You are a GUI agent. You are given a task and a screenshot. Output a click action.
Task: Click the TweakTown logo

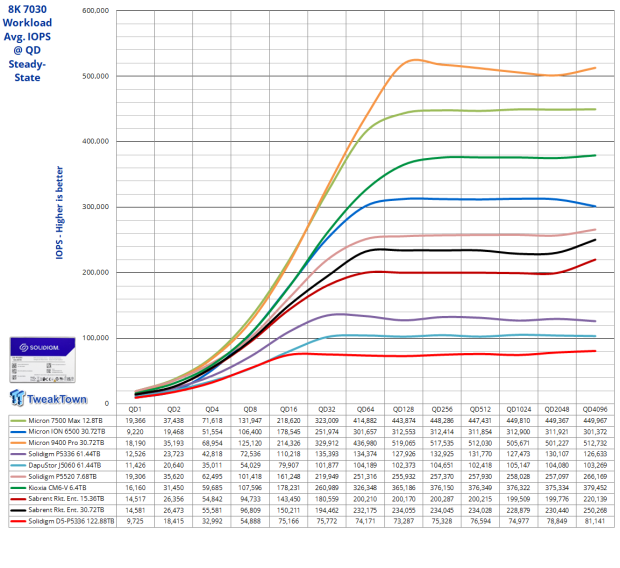(x=48, y=398)
